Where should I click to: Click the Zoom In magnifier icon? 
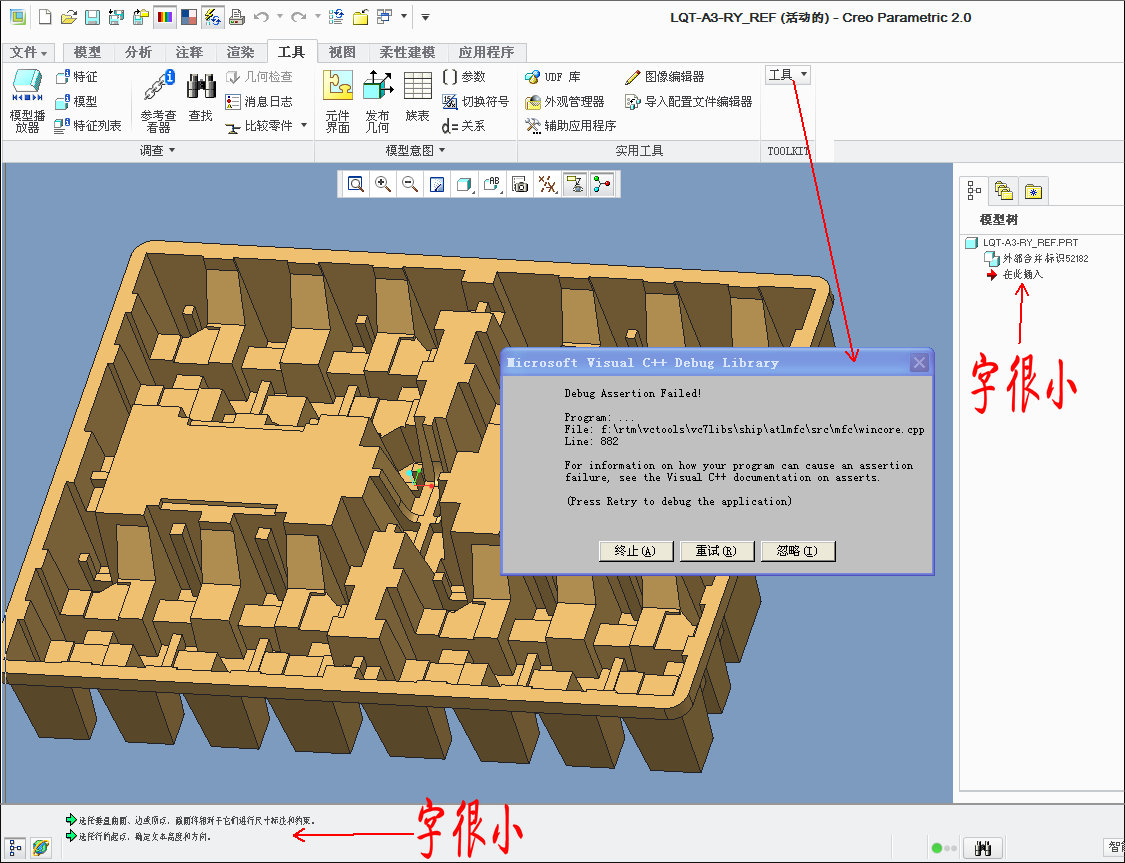click(x=383, y=184)
